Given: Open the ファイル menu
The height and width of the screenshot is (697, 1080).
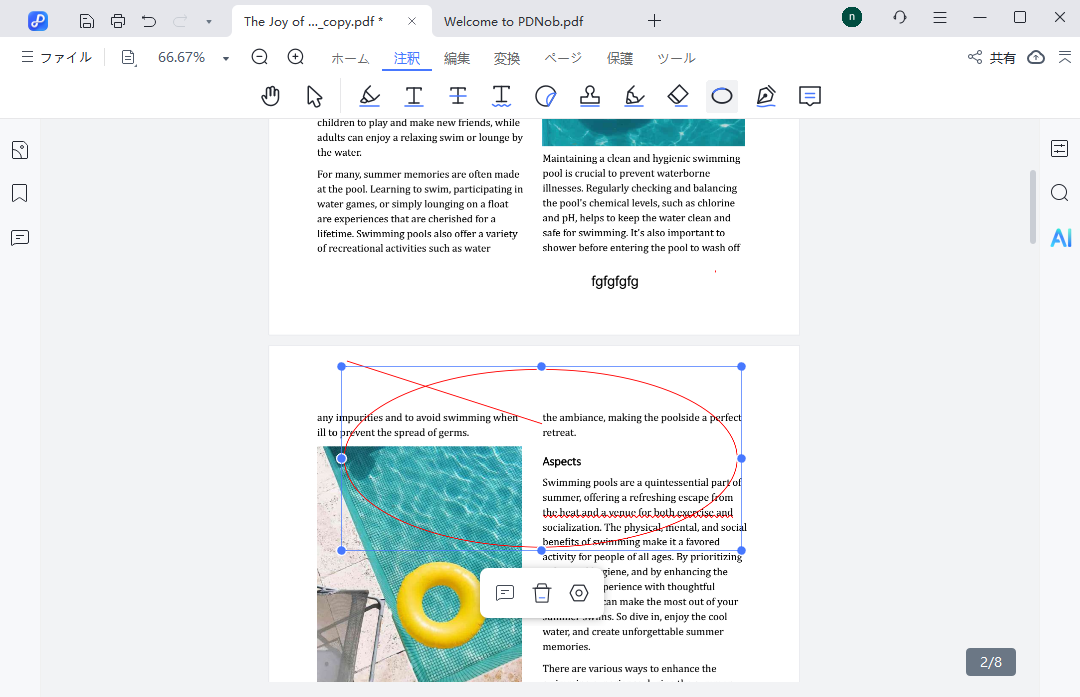Looking at the screenshot, I should [x=57, y=58].
